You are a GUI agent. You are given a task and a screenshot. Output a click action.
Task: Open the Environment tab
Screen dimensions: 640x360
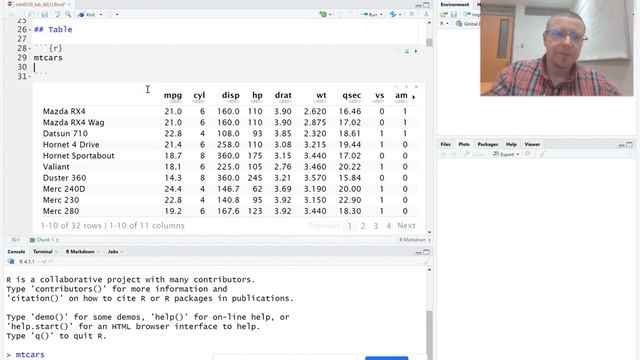pos(455,4)
